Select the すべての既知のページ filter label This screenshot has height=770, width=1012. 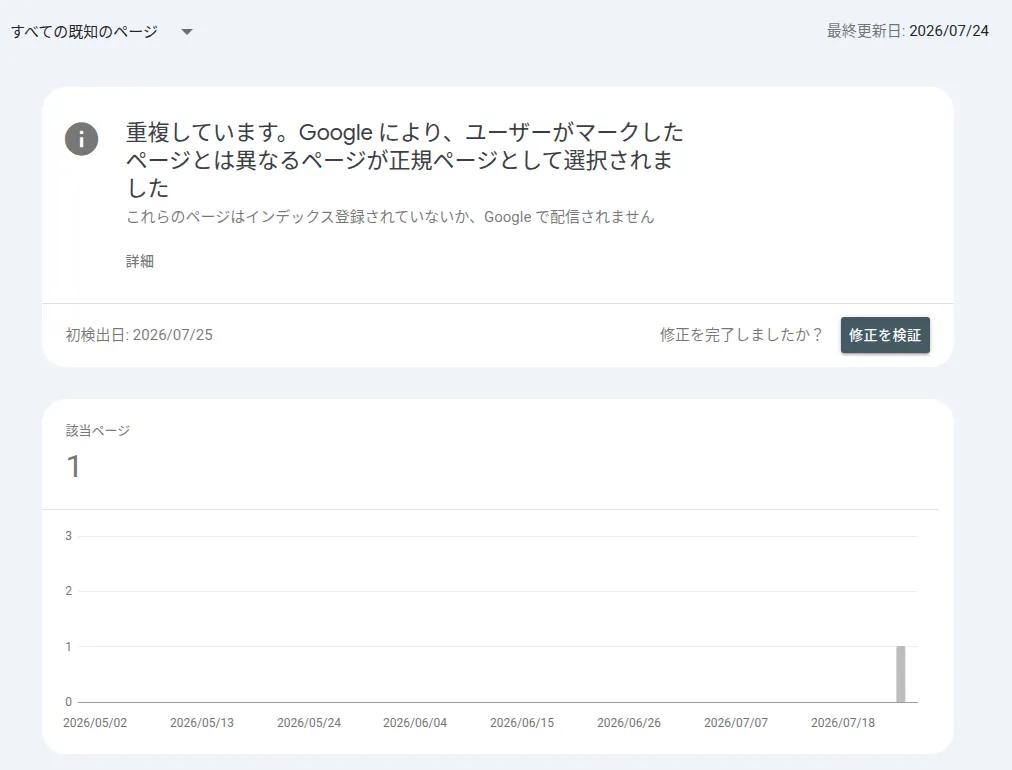tap(84, 32)
